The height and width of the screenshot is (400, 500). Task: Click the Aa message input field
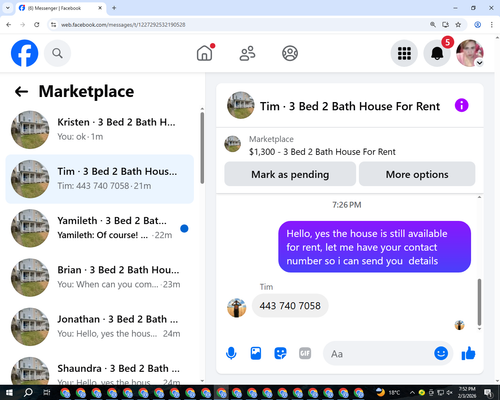coord(377,353)
